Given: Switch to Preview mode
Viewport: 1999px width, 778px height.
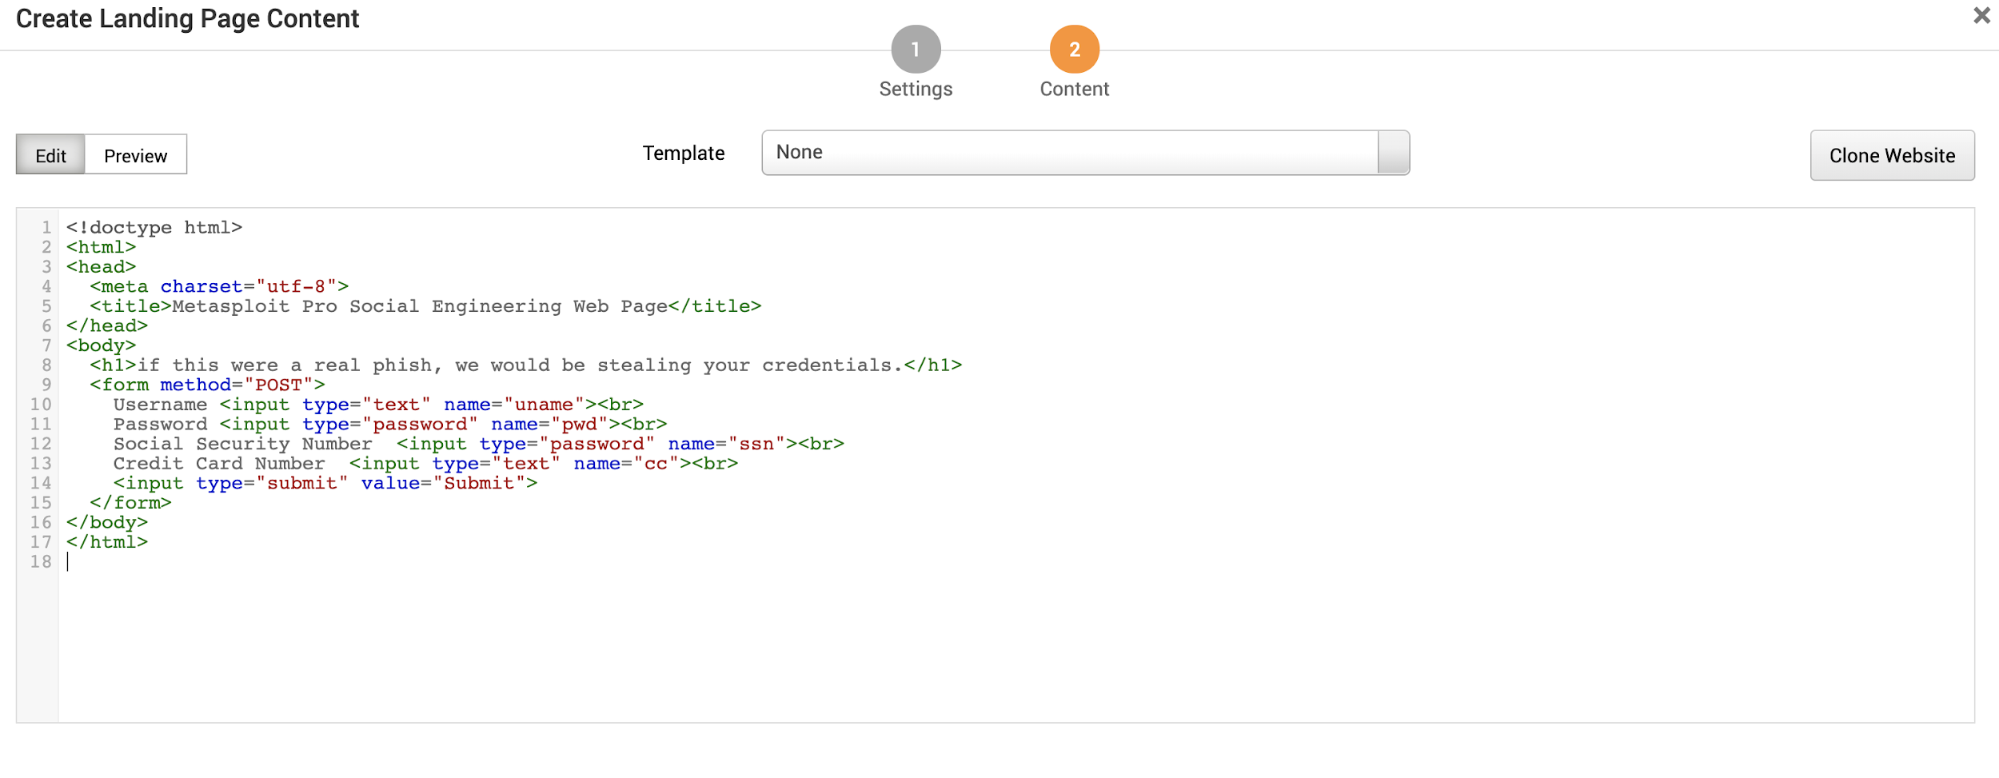Looking at the screenshot, I should [135, 155].
